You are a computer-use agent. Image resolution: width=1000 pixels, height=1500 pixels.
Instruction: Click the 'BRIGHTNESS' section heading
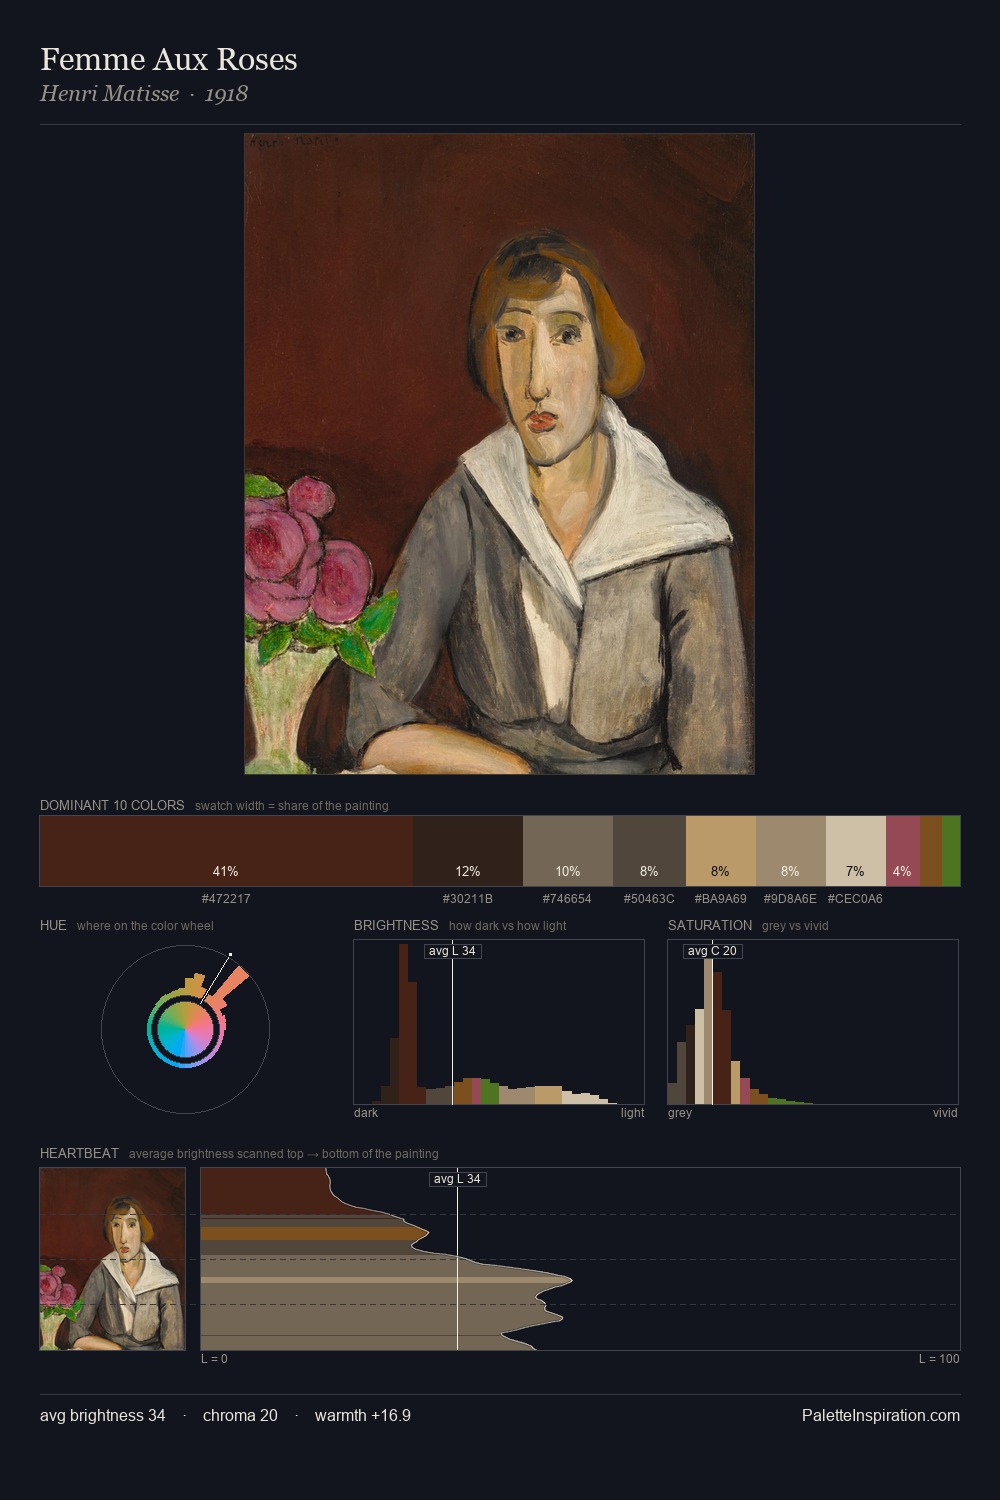coord(396,925)
